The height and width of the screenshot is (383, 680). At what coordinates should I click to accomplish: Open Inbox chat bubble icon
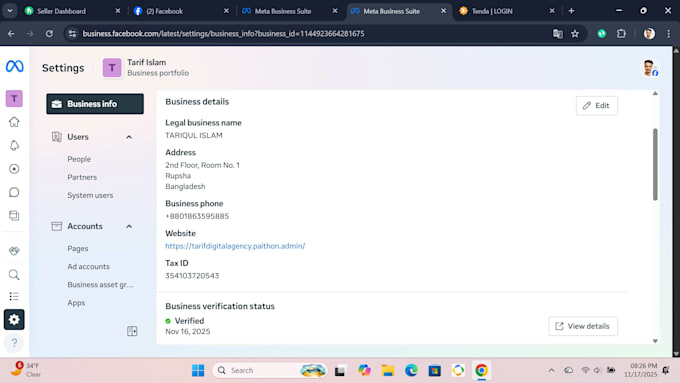(x=14, y=192)
